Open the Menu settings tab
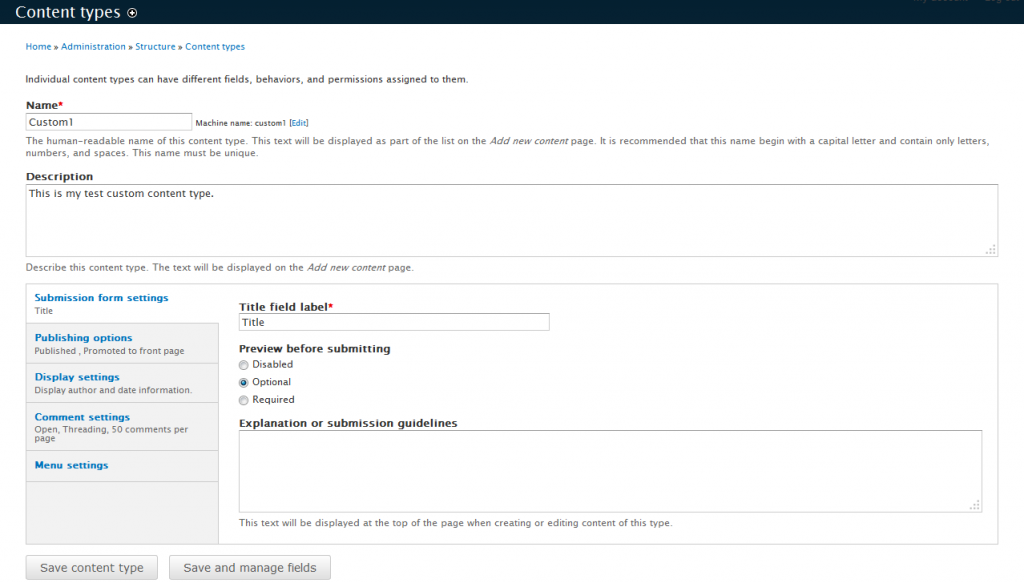Viewport: 1024px width, 583px height. 70,465
